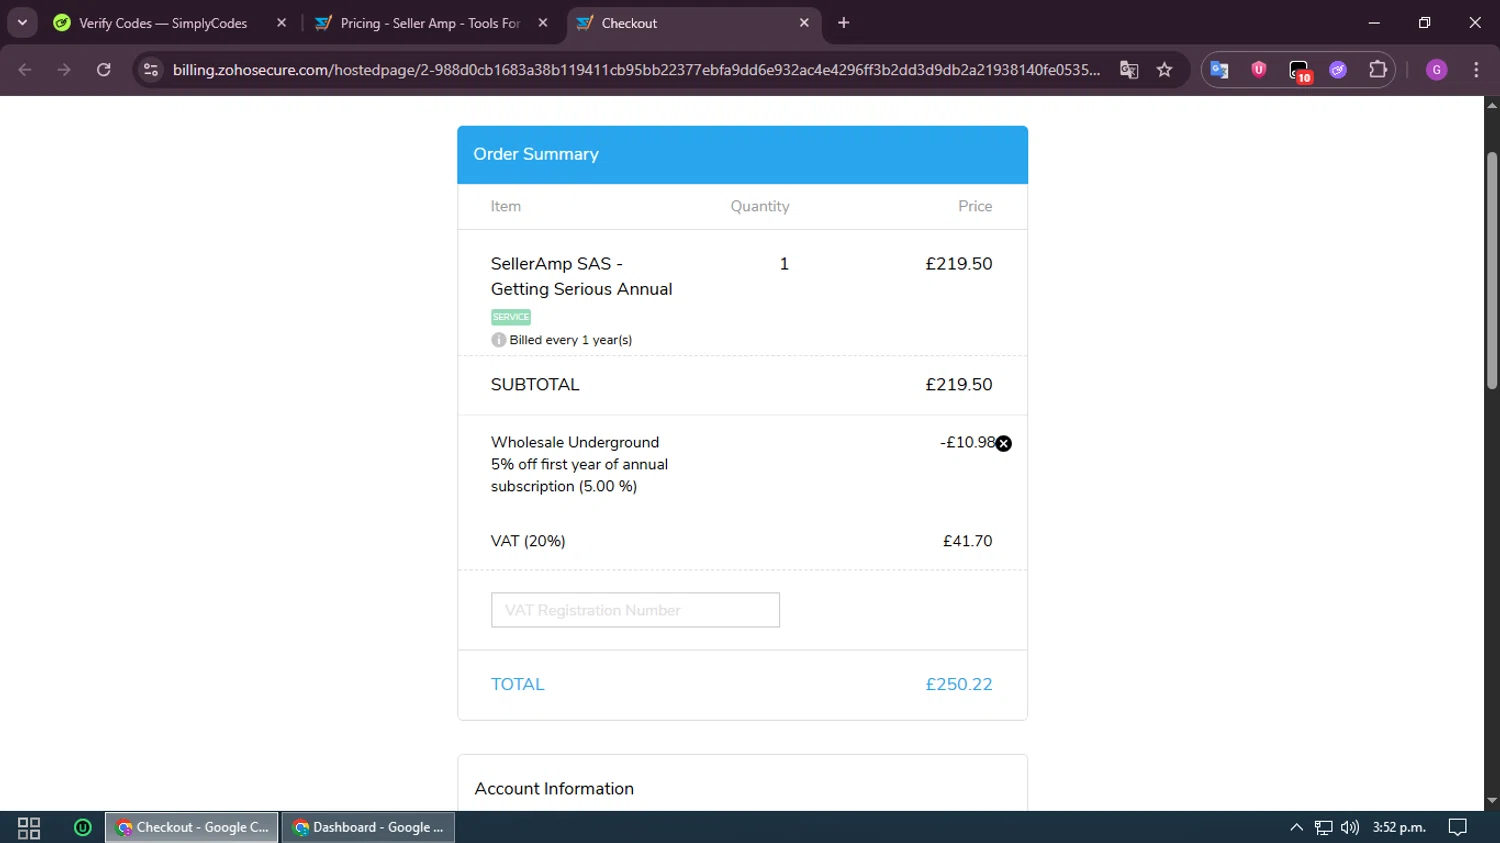Open the green circular taskbar app

(83, 828)
